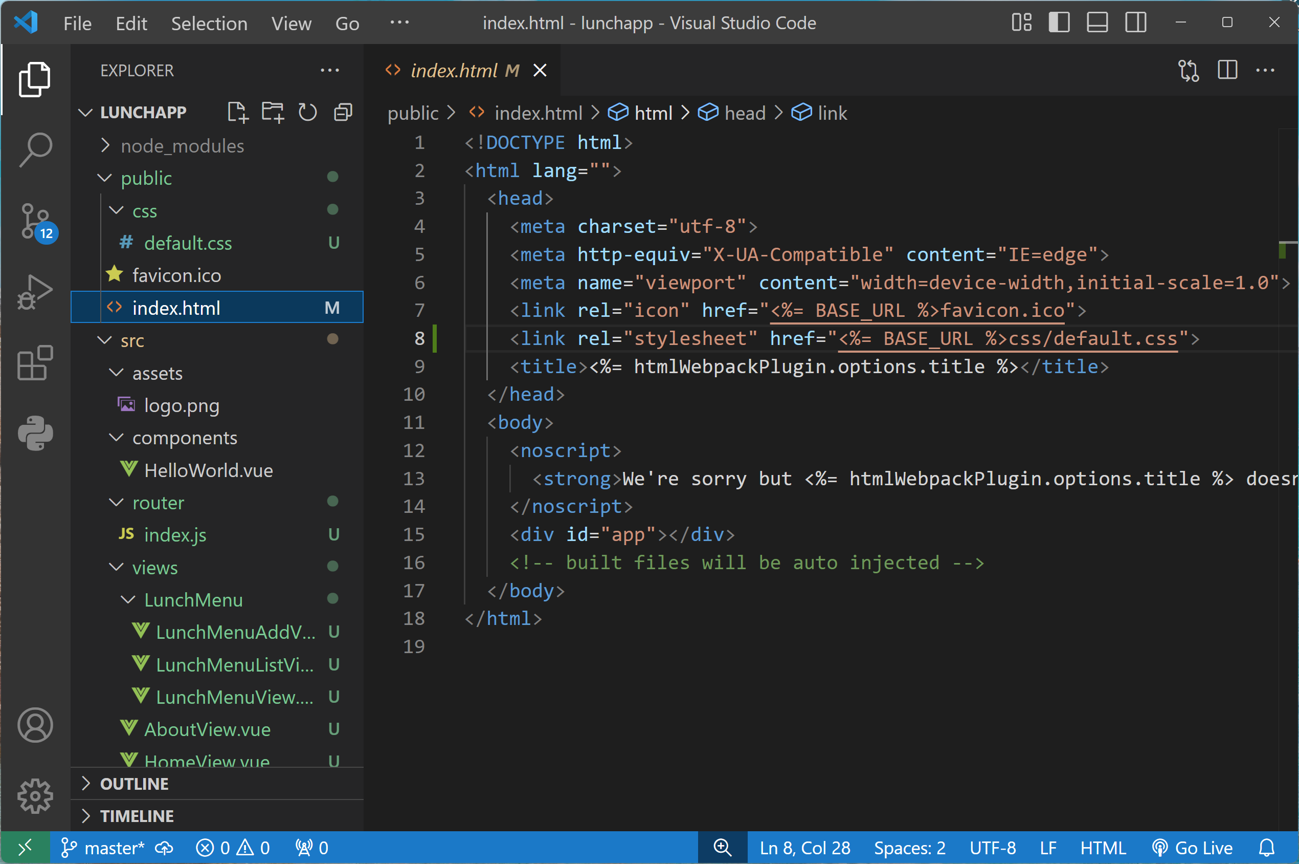Open a remote window

click(24, 848)
